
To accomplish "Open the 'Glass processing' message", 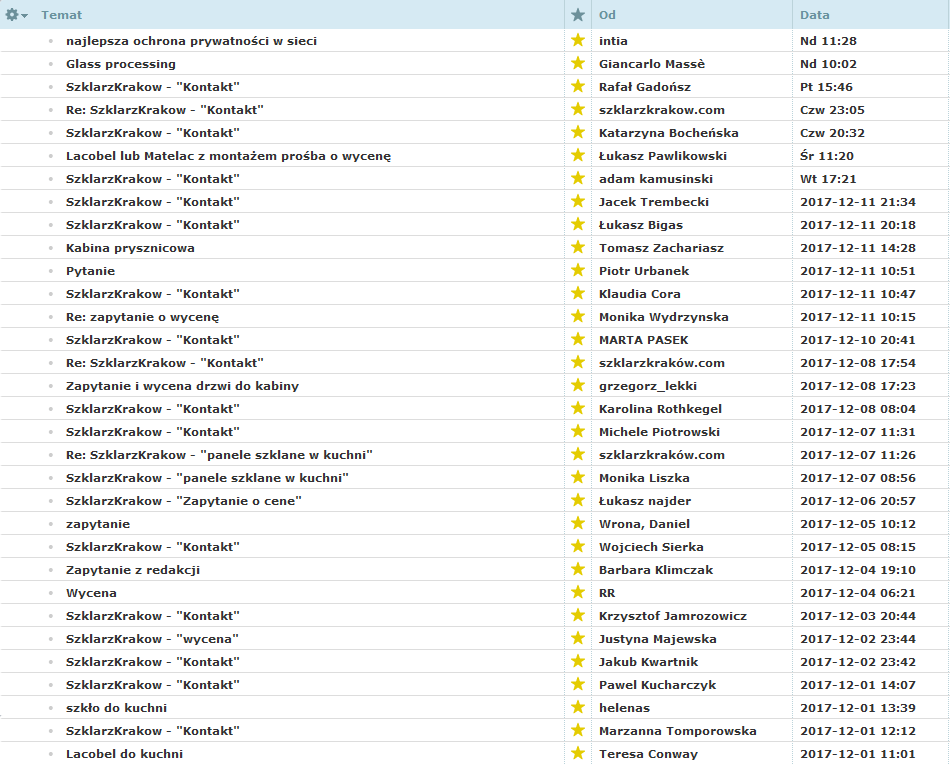I will pyautogui.click(x=121, y=64).
